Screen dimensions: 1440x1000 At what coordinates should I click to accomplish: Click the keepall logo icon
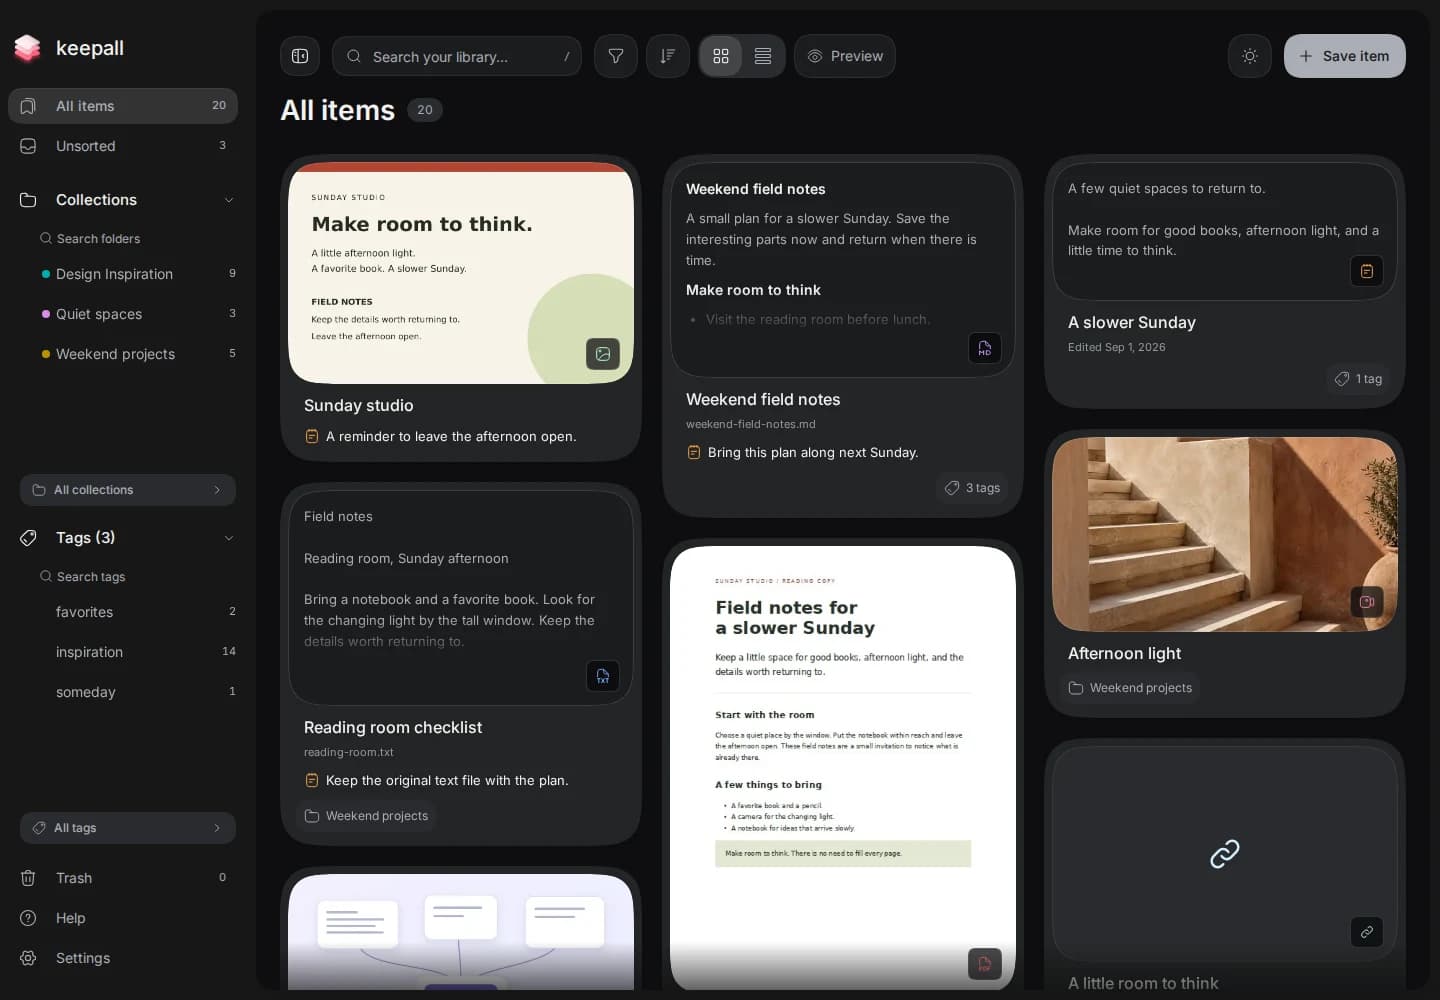[28, 47]
